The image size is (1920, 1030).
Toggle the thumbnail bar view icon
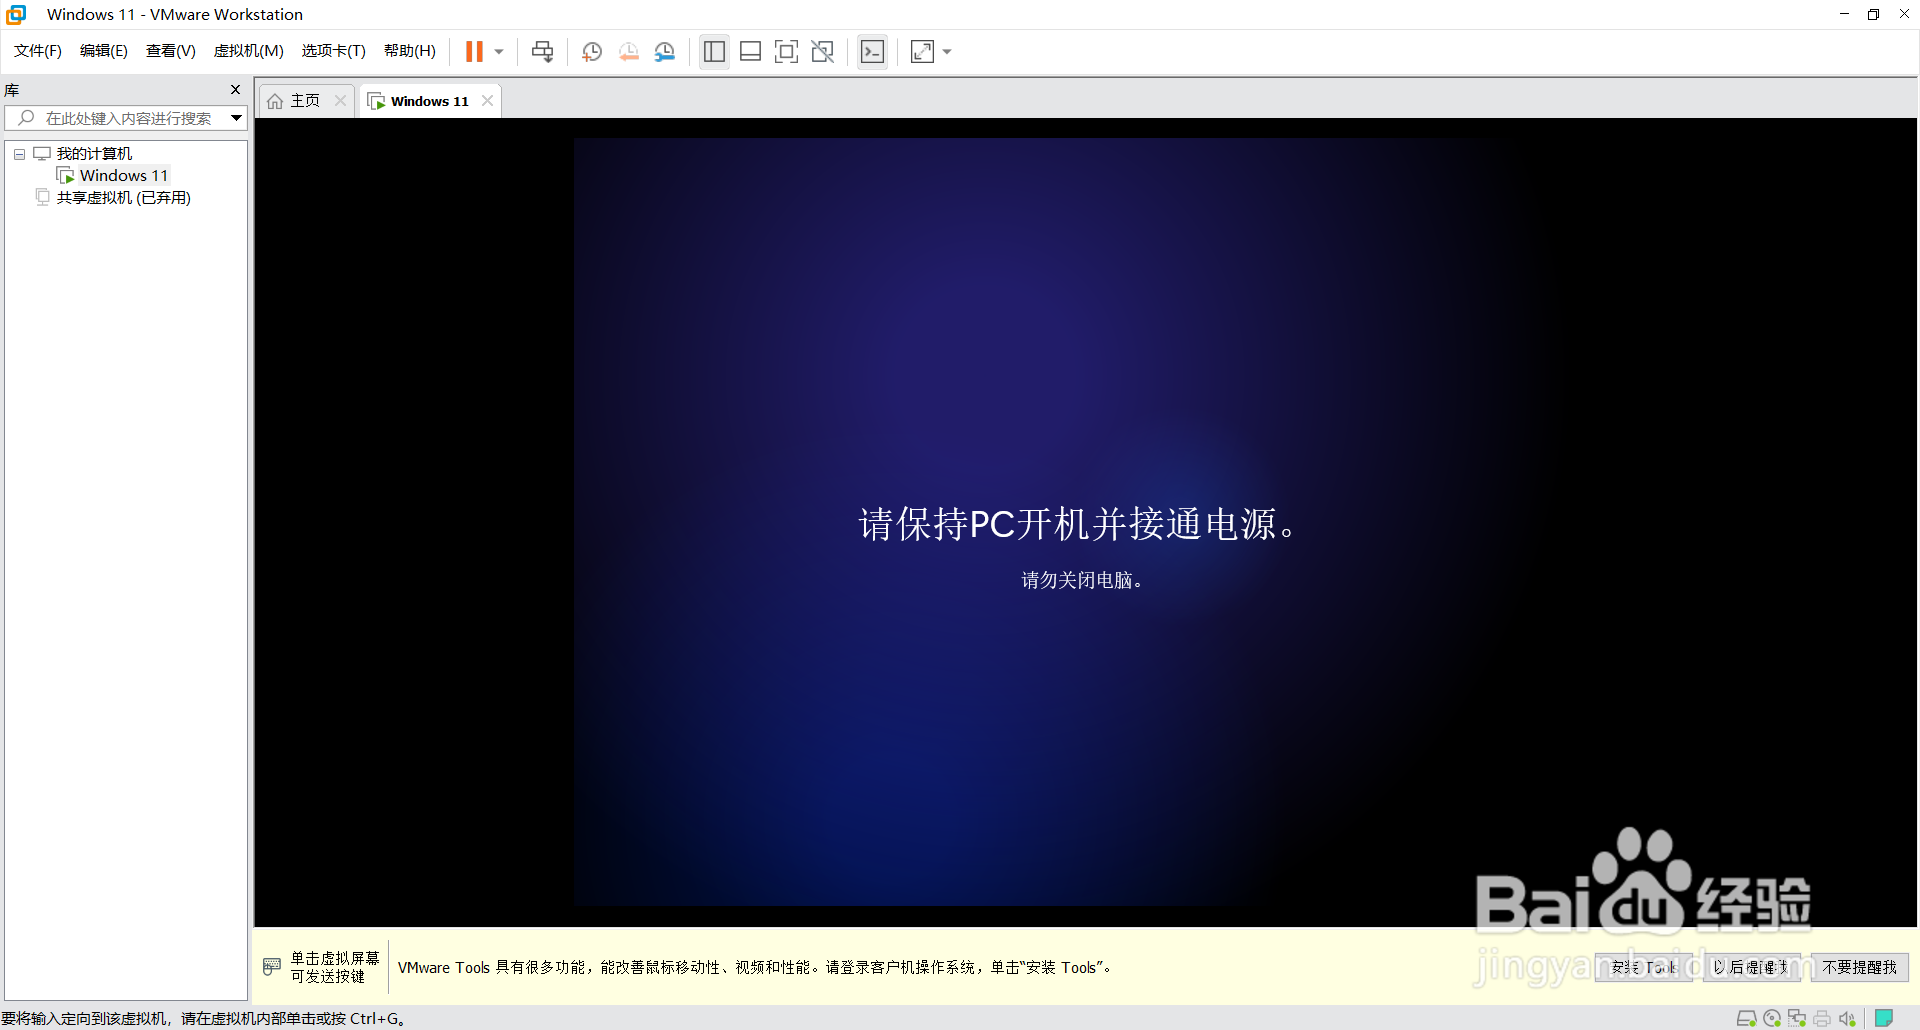(750, 52)
